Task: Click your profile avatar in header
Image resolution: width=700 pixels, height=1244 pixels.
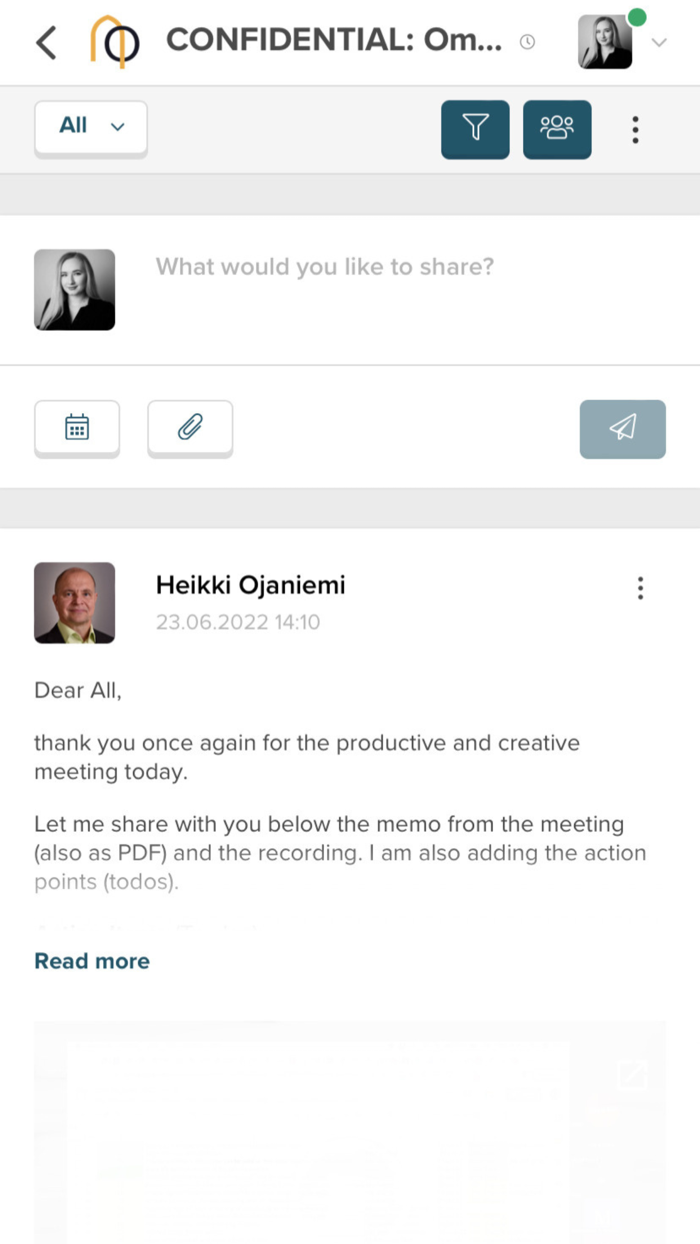Action: point(606,42)
